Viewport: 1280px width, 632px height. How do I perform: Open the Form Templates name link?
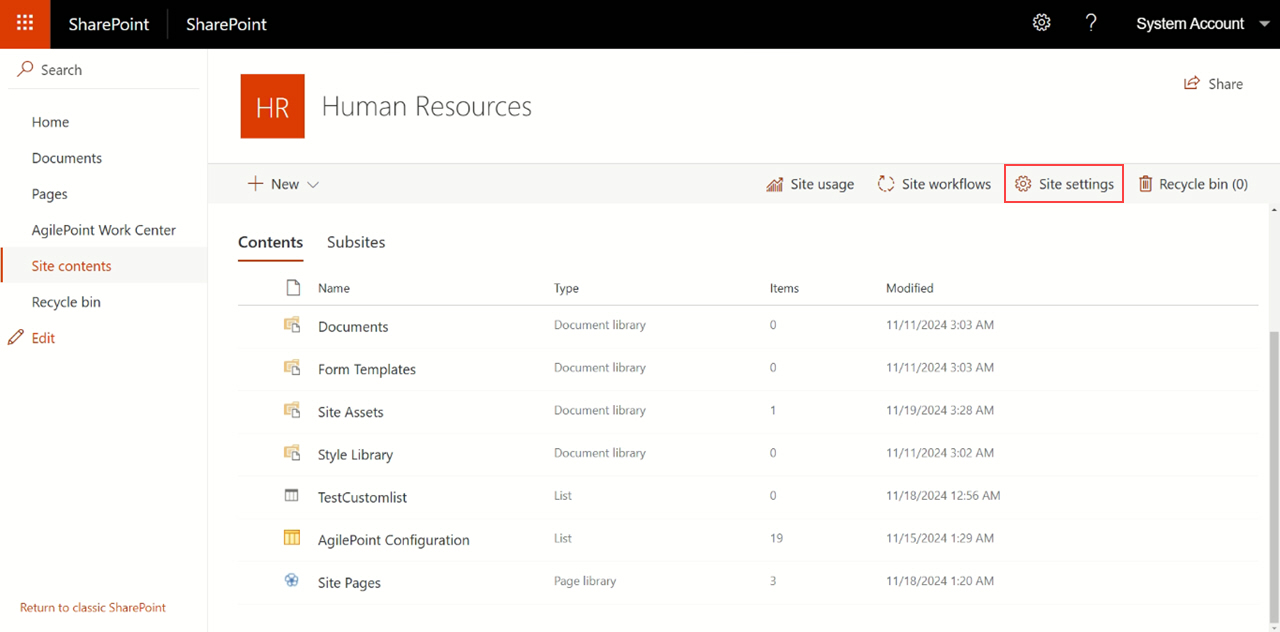(367, 369)
